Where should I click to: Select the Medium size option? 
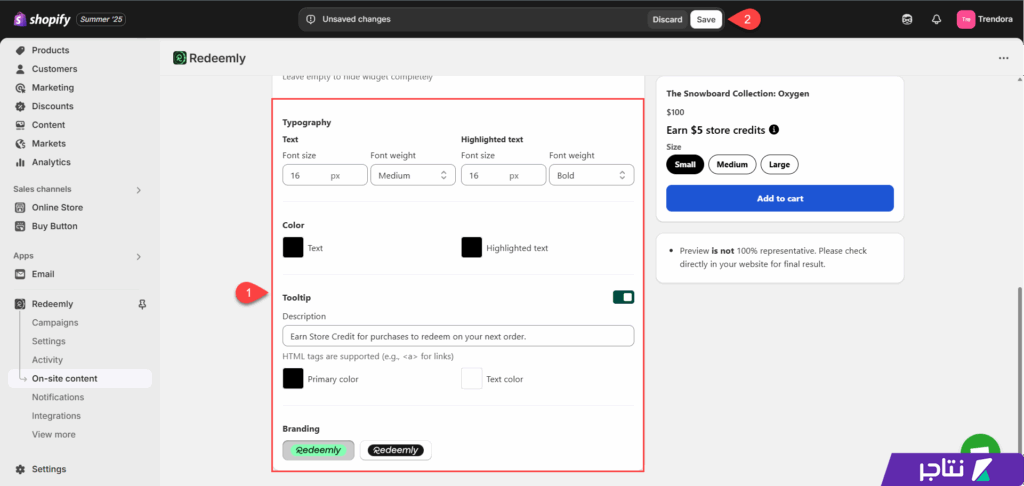click(x=732, y=165)
